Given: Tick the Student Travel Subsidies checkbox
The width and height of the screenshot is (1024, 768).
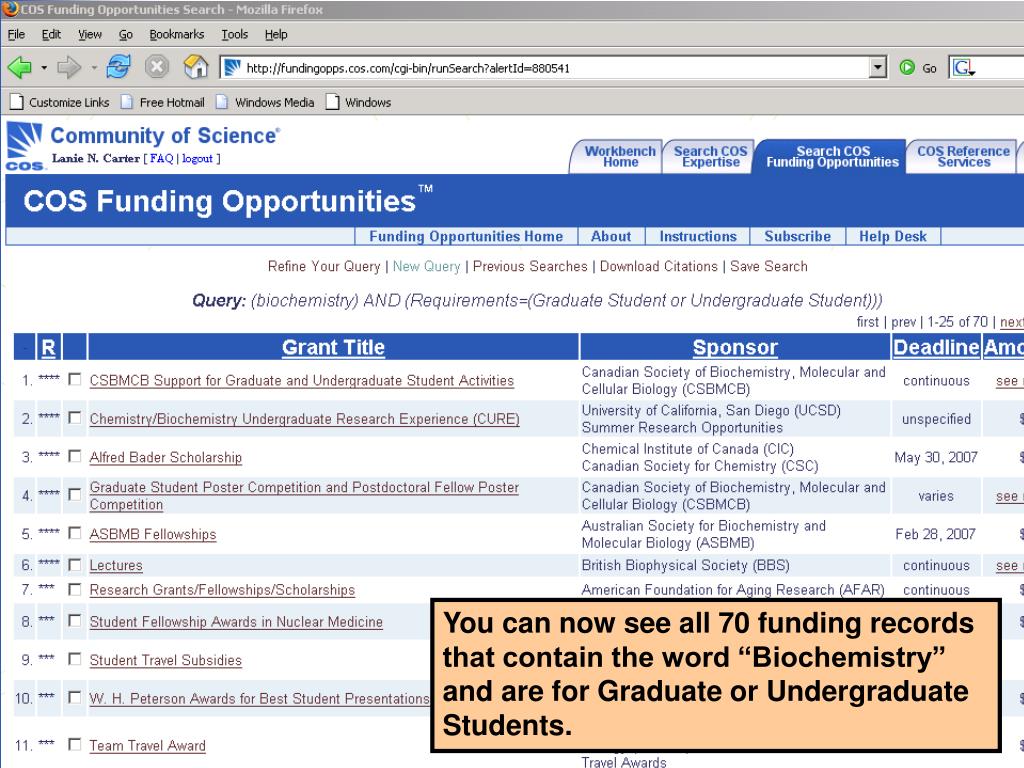Looking at the screenshot, I should [x=75, y=659].
